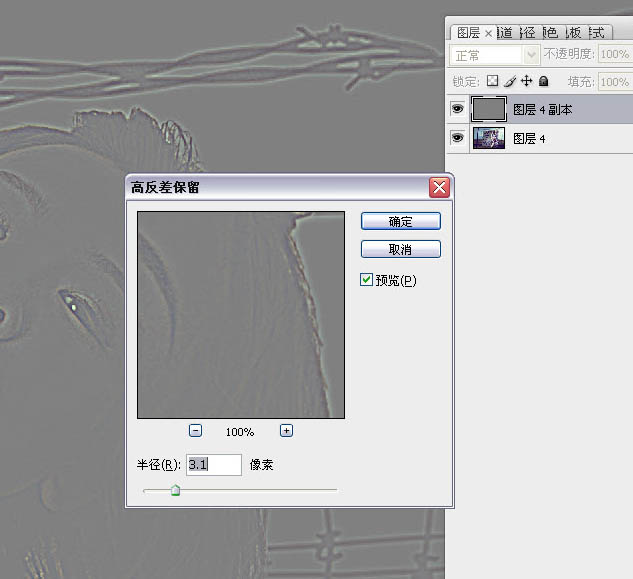Image resolution: width=633 pixels, height=579 pixels.
Task: Select the lock image pixels brush icon
Action: click(x=509, y=81)
